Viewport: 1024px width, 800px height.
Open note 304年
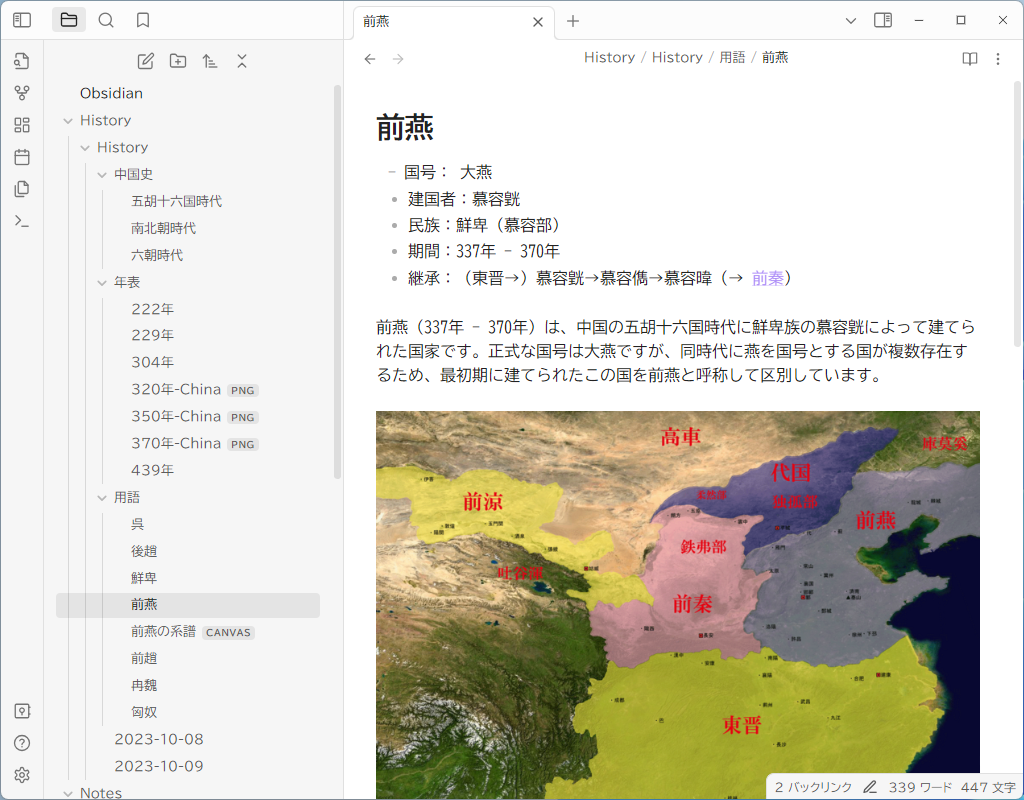pyautogui.click(x=152, y=362)
